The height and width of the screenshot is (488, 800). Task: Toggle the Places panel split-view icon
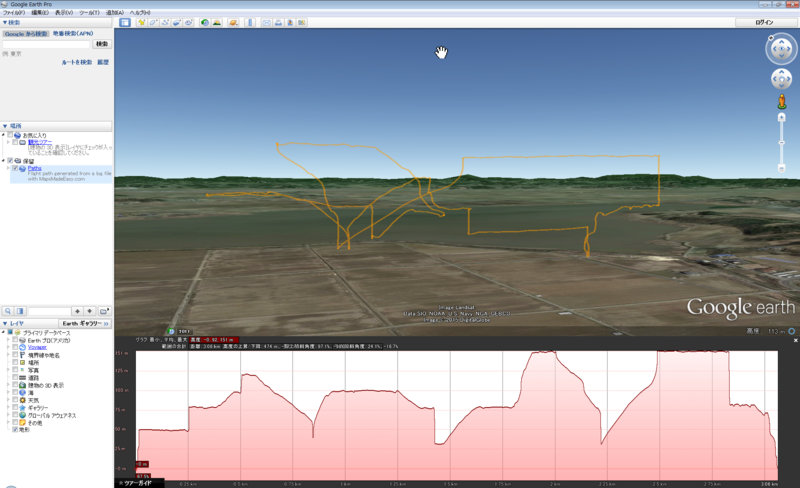point(20,311)
